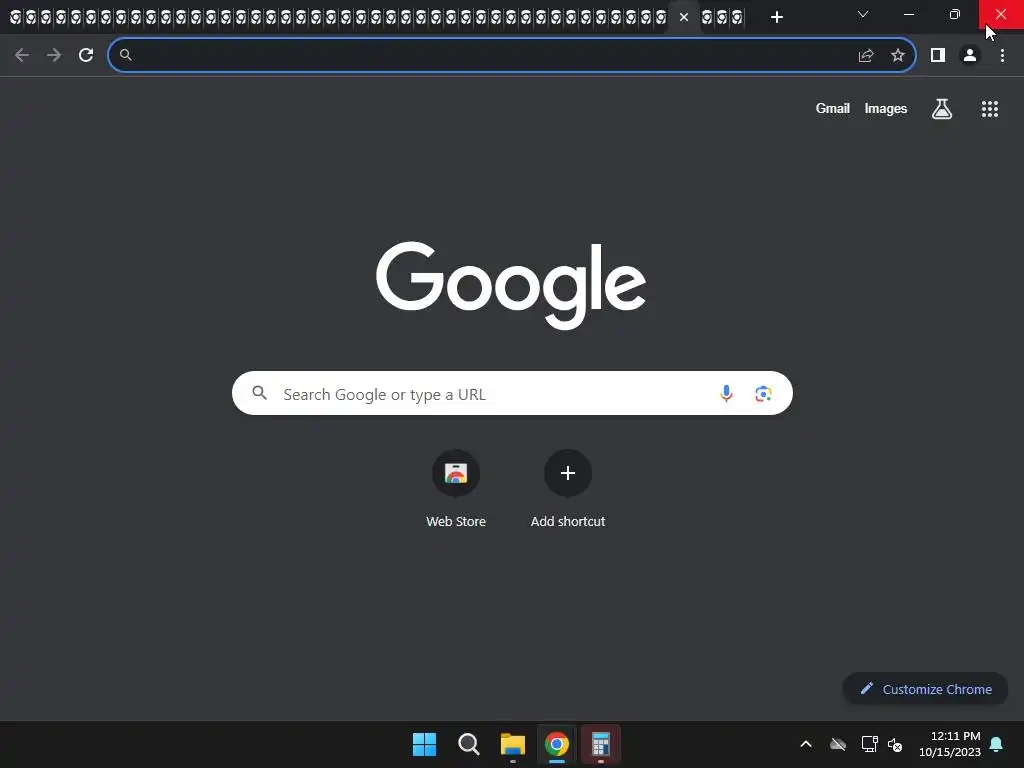This screenshot has width=1024, height=768.
Task: Search by image with Google Lens
Action: click(763, 393)
